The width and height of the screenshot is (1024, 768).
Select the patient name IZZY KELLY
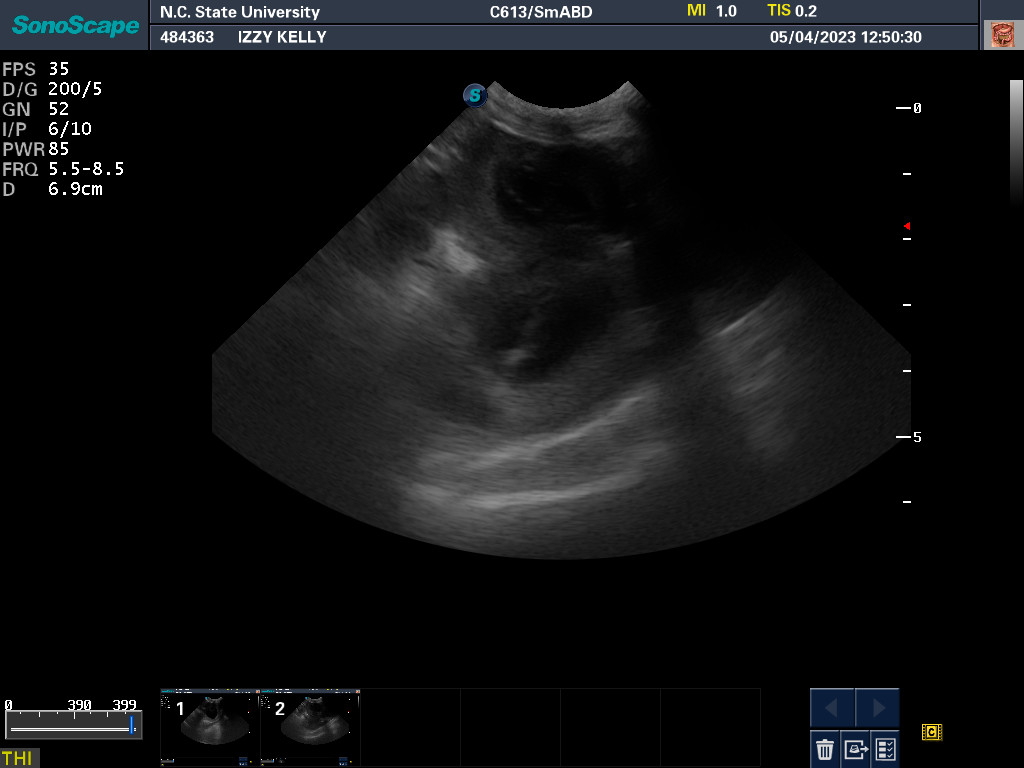click(x=282, y=37)
